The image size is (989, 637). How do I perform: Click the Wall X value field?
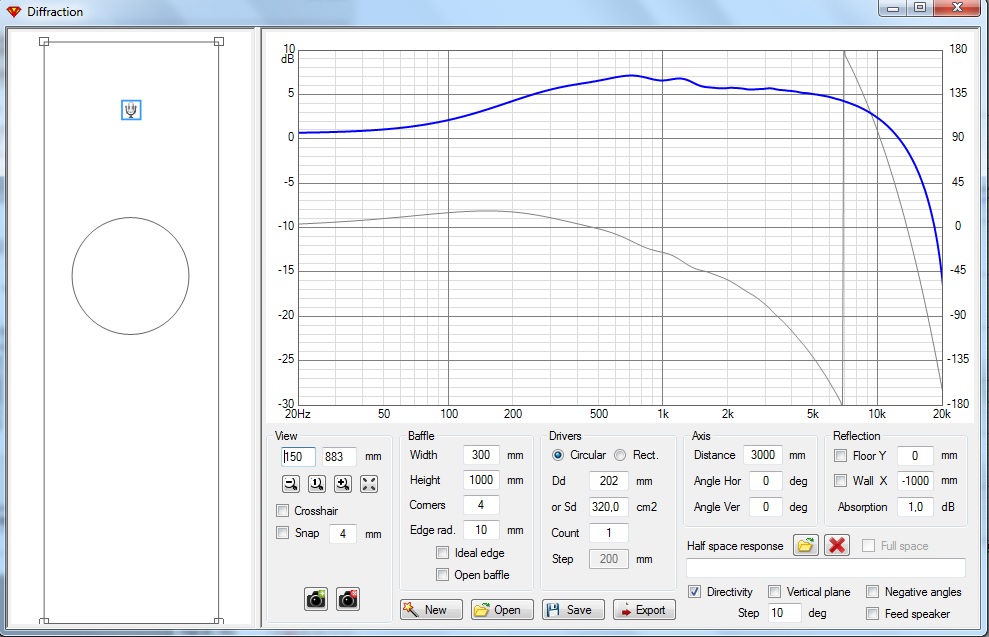pos(915,481)
